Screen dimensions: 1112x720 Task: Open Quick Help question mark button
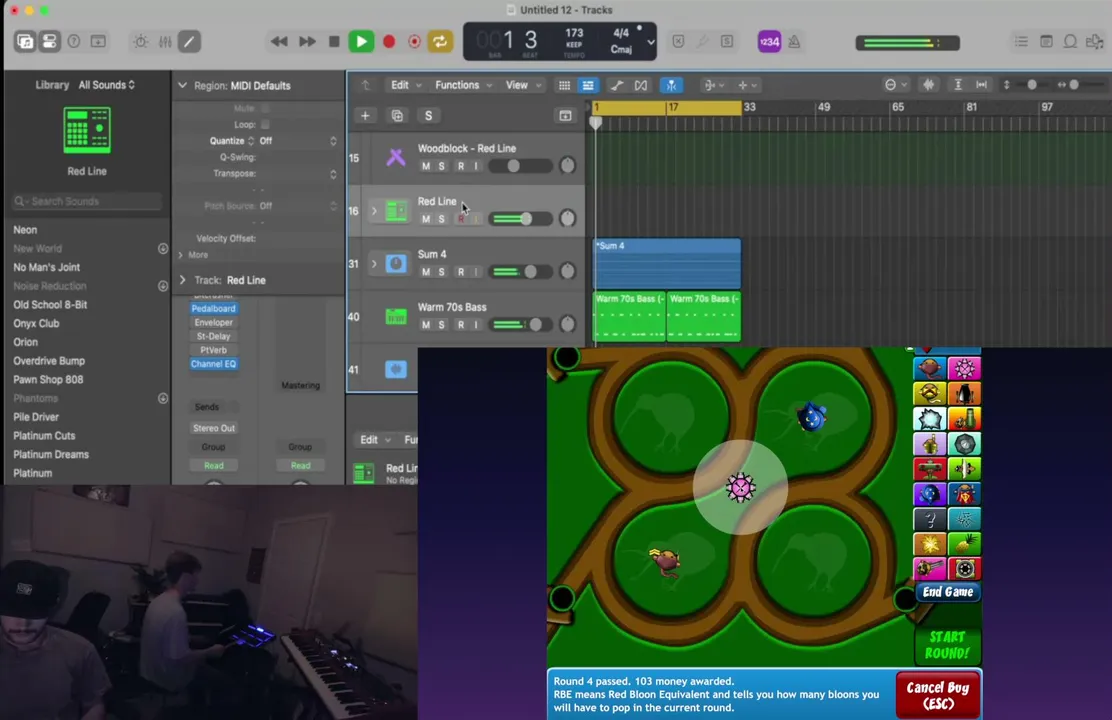pos(74,41)
